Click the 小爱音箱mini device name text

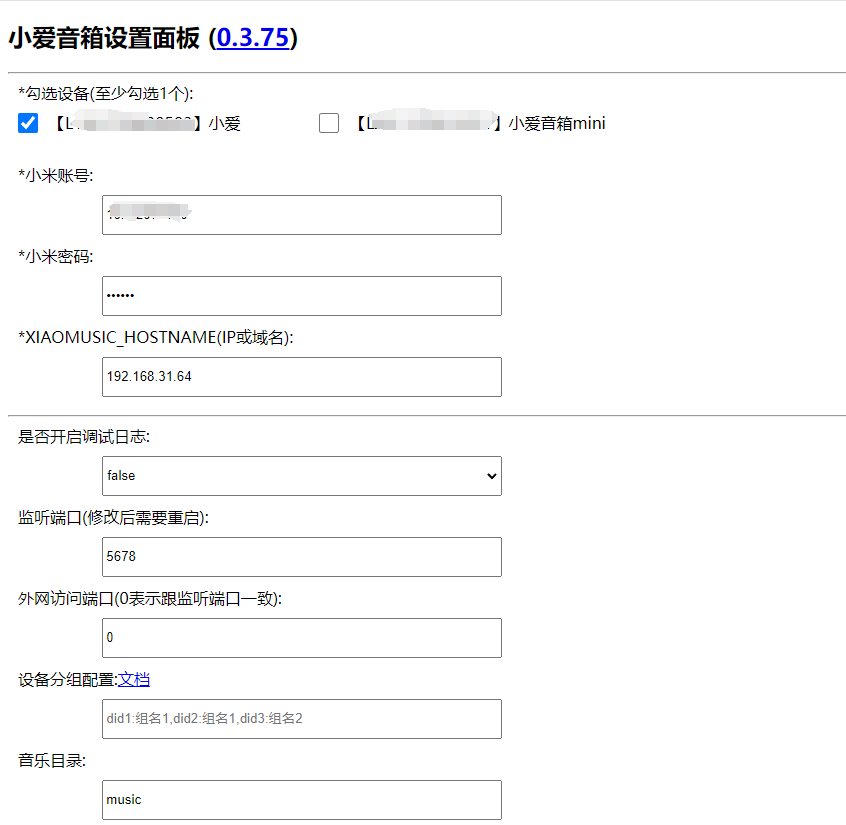coord(556,124)
